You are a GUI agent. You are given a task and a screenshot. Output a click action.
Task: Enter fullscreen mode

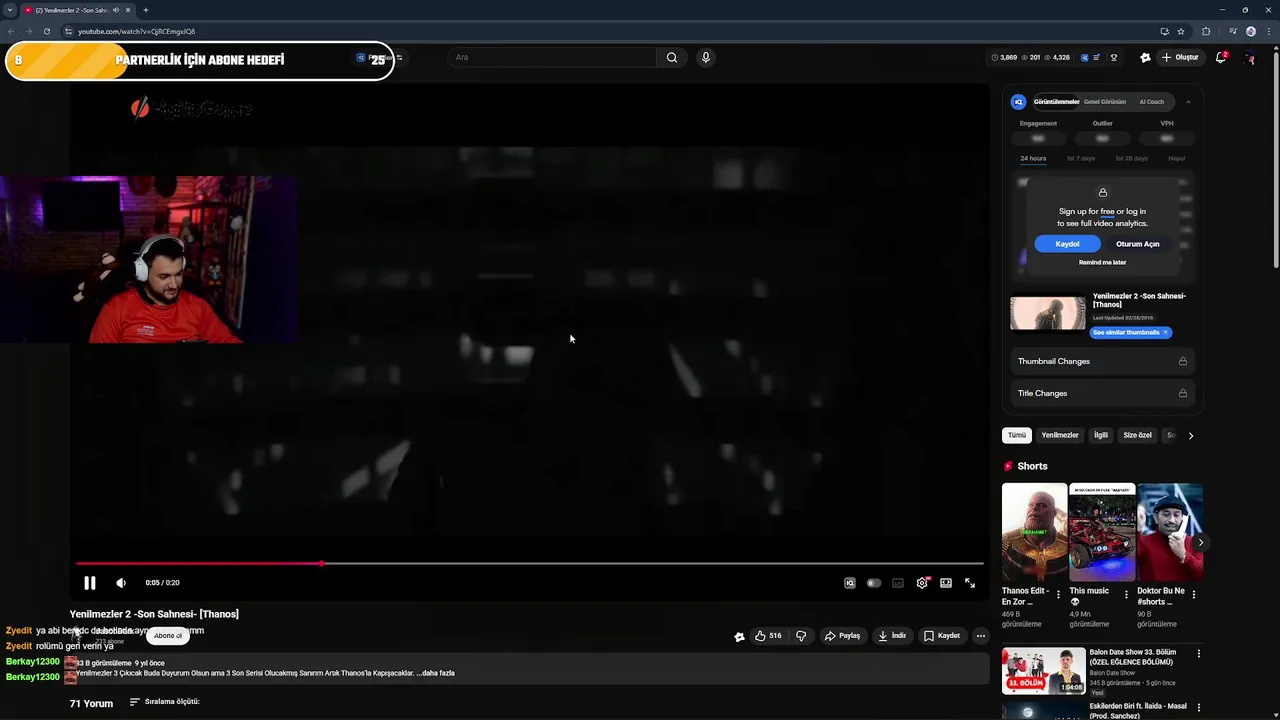pos(970,583)
